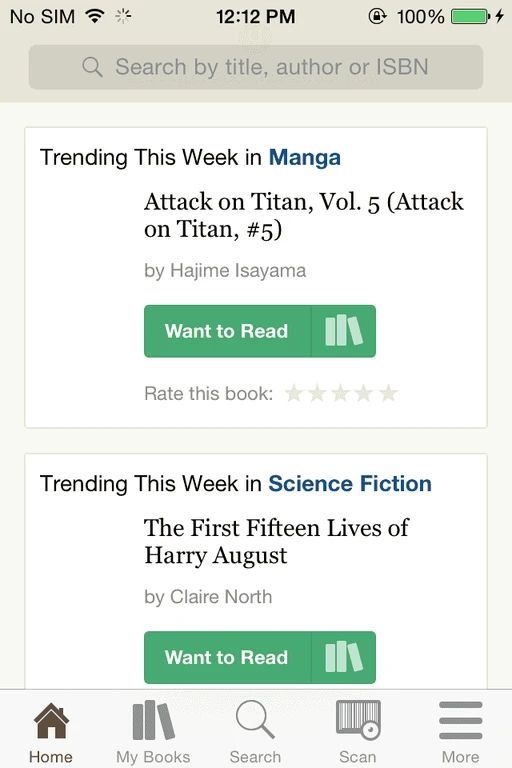Image resolution: width=512 pixels, height=768 pixels.
Task: Tap the Wi-Fi status icon
Action: click(x=95, y=16)
